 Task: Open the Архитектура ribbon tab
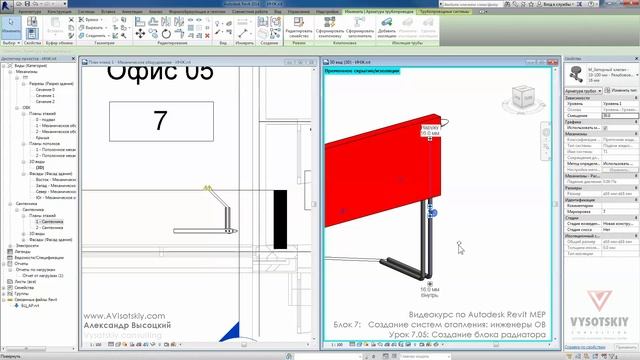pyautogui.click(x=30, y=11)
